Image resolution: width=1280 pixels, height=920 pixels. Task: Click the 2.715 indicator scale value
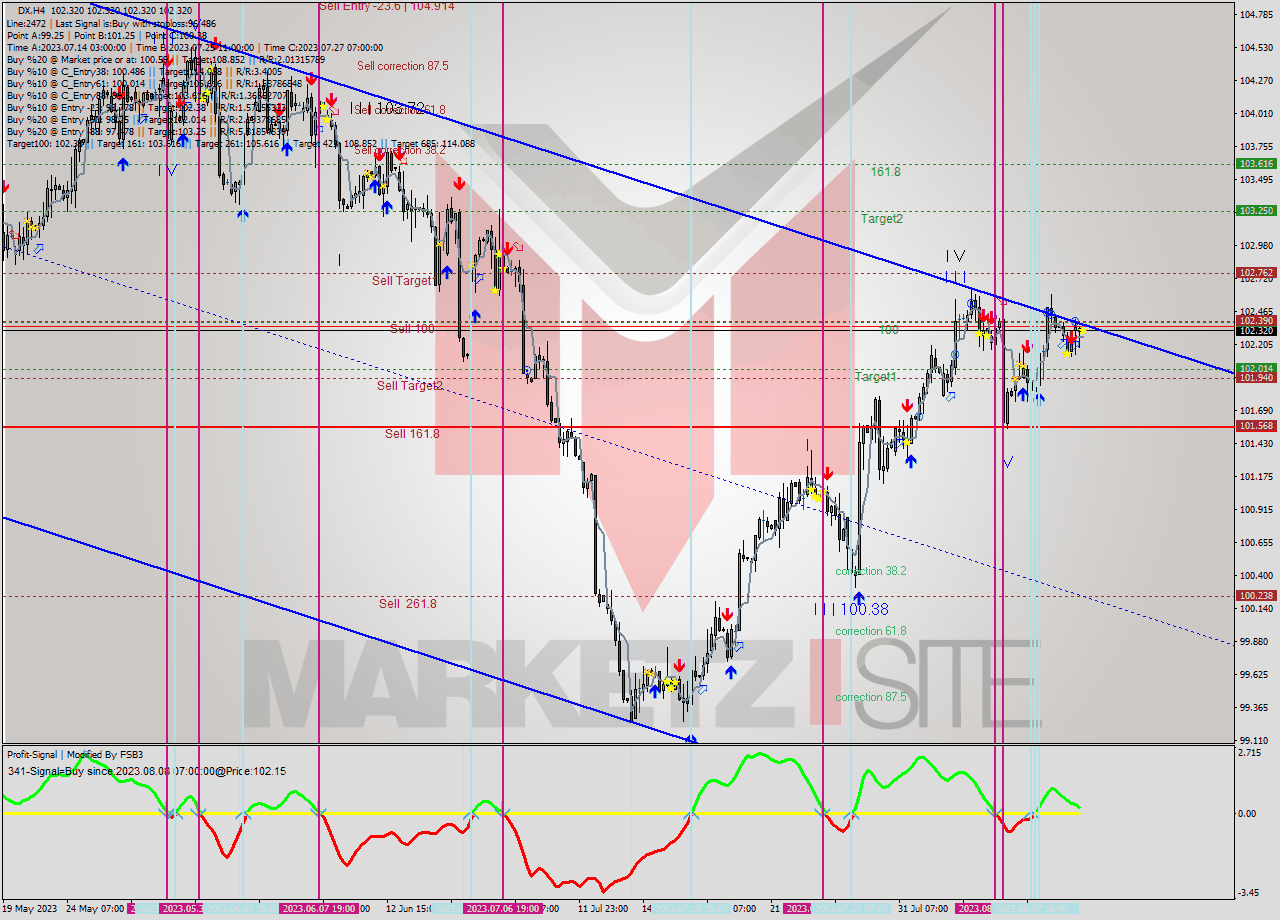point(1250,752)
